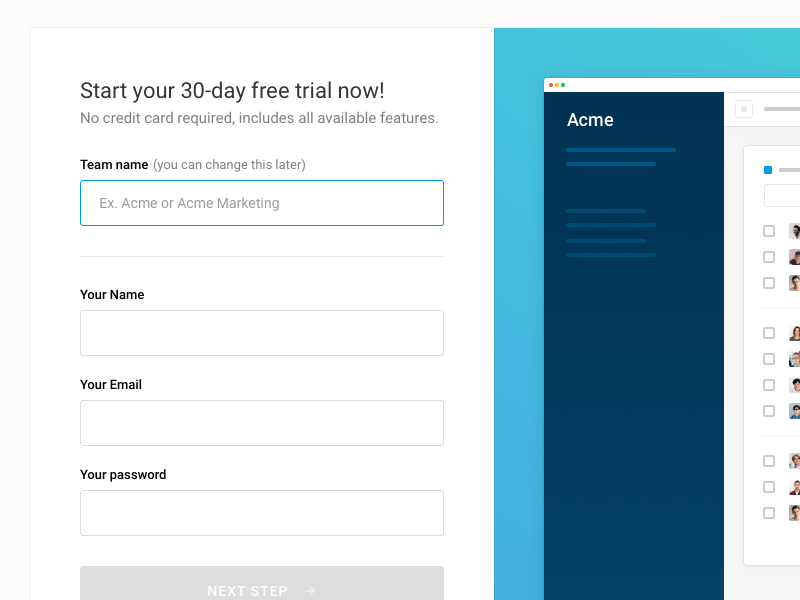This screenshot has width=800, height=600.
Task: Click the Your password input field
Action: 262,513
